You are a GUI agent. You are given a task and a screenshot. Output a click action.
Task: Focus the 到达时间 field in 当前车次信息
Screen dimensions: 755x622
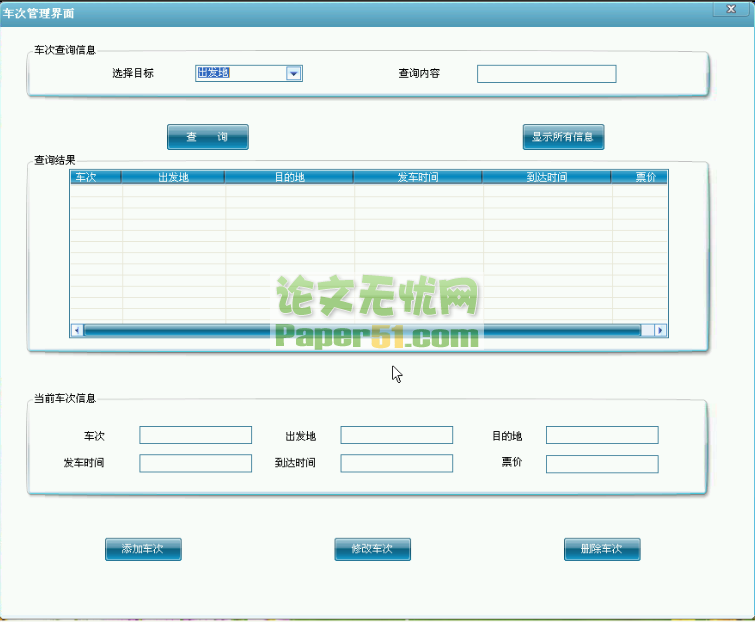396,463
